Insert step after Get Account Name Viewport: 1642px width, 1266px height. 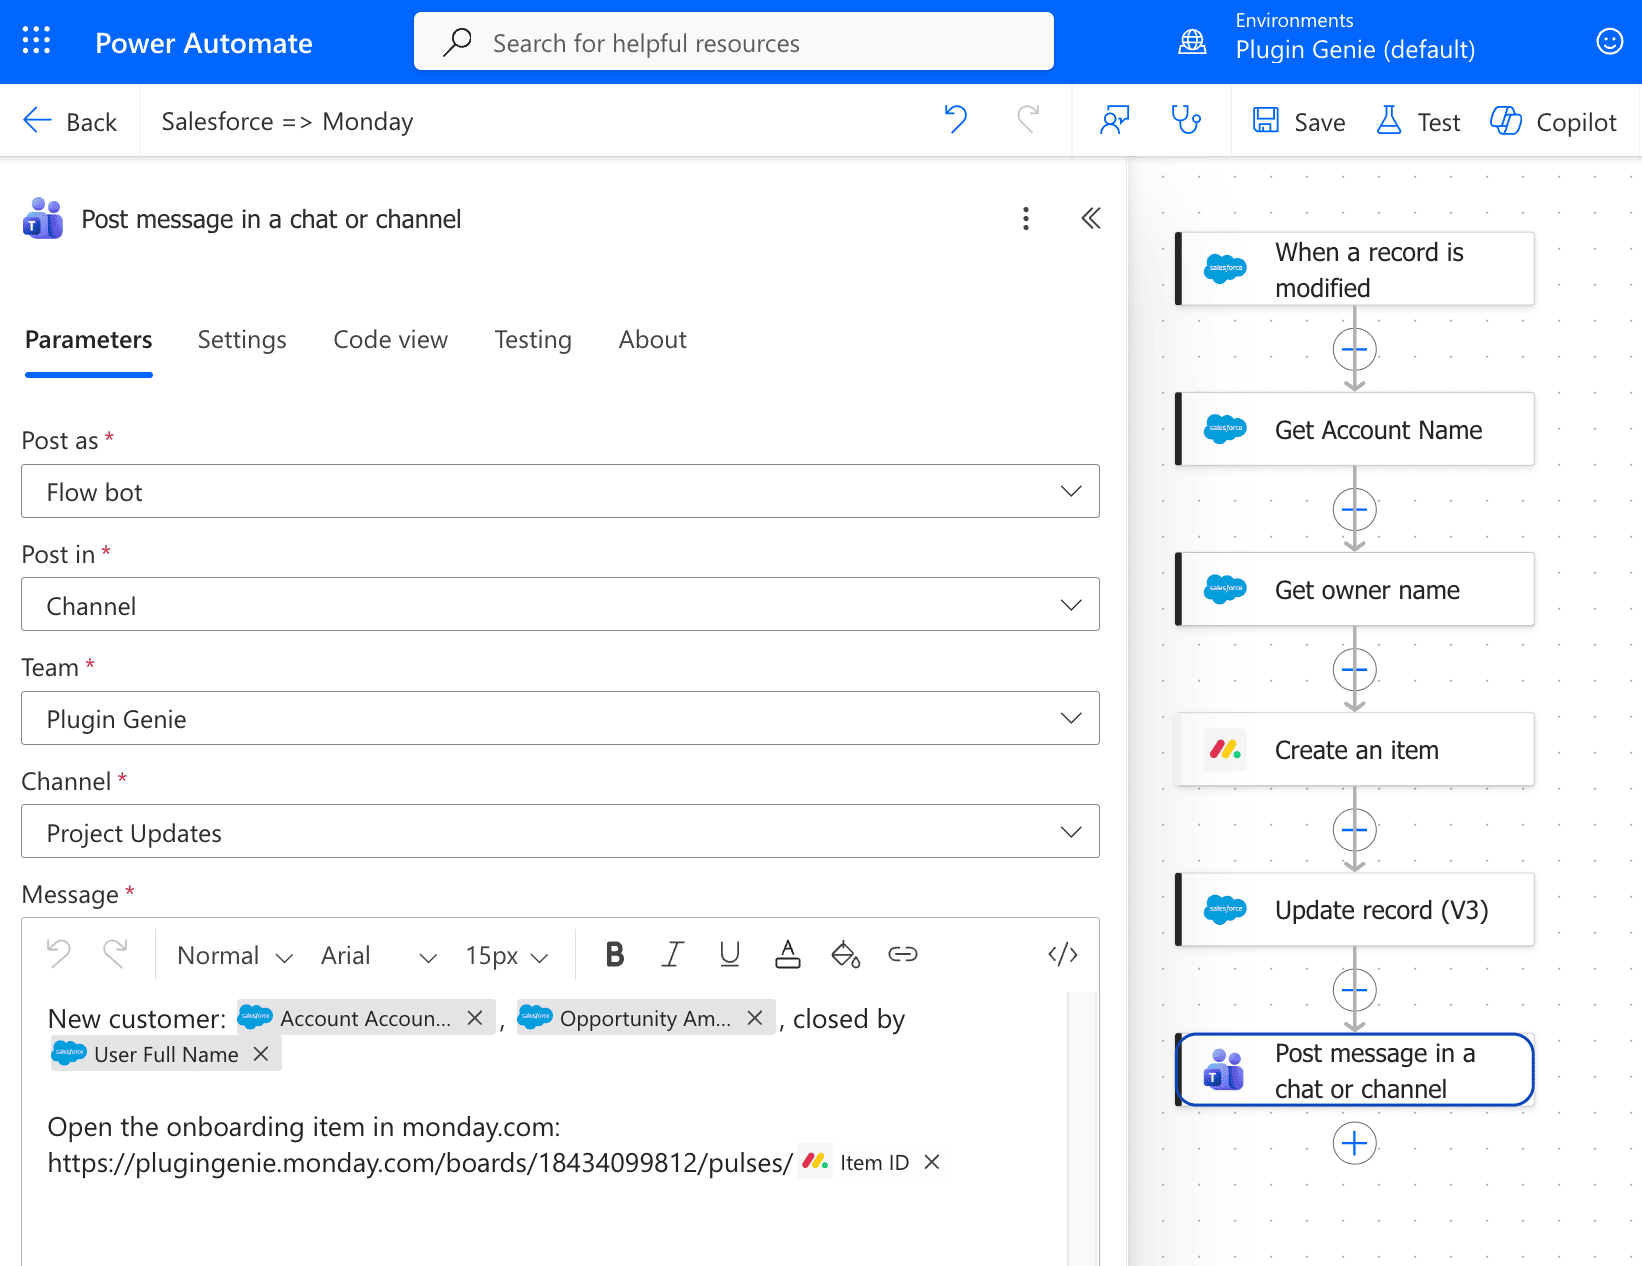[1355, 510]
